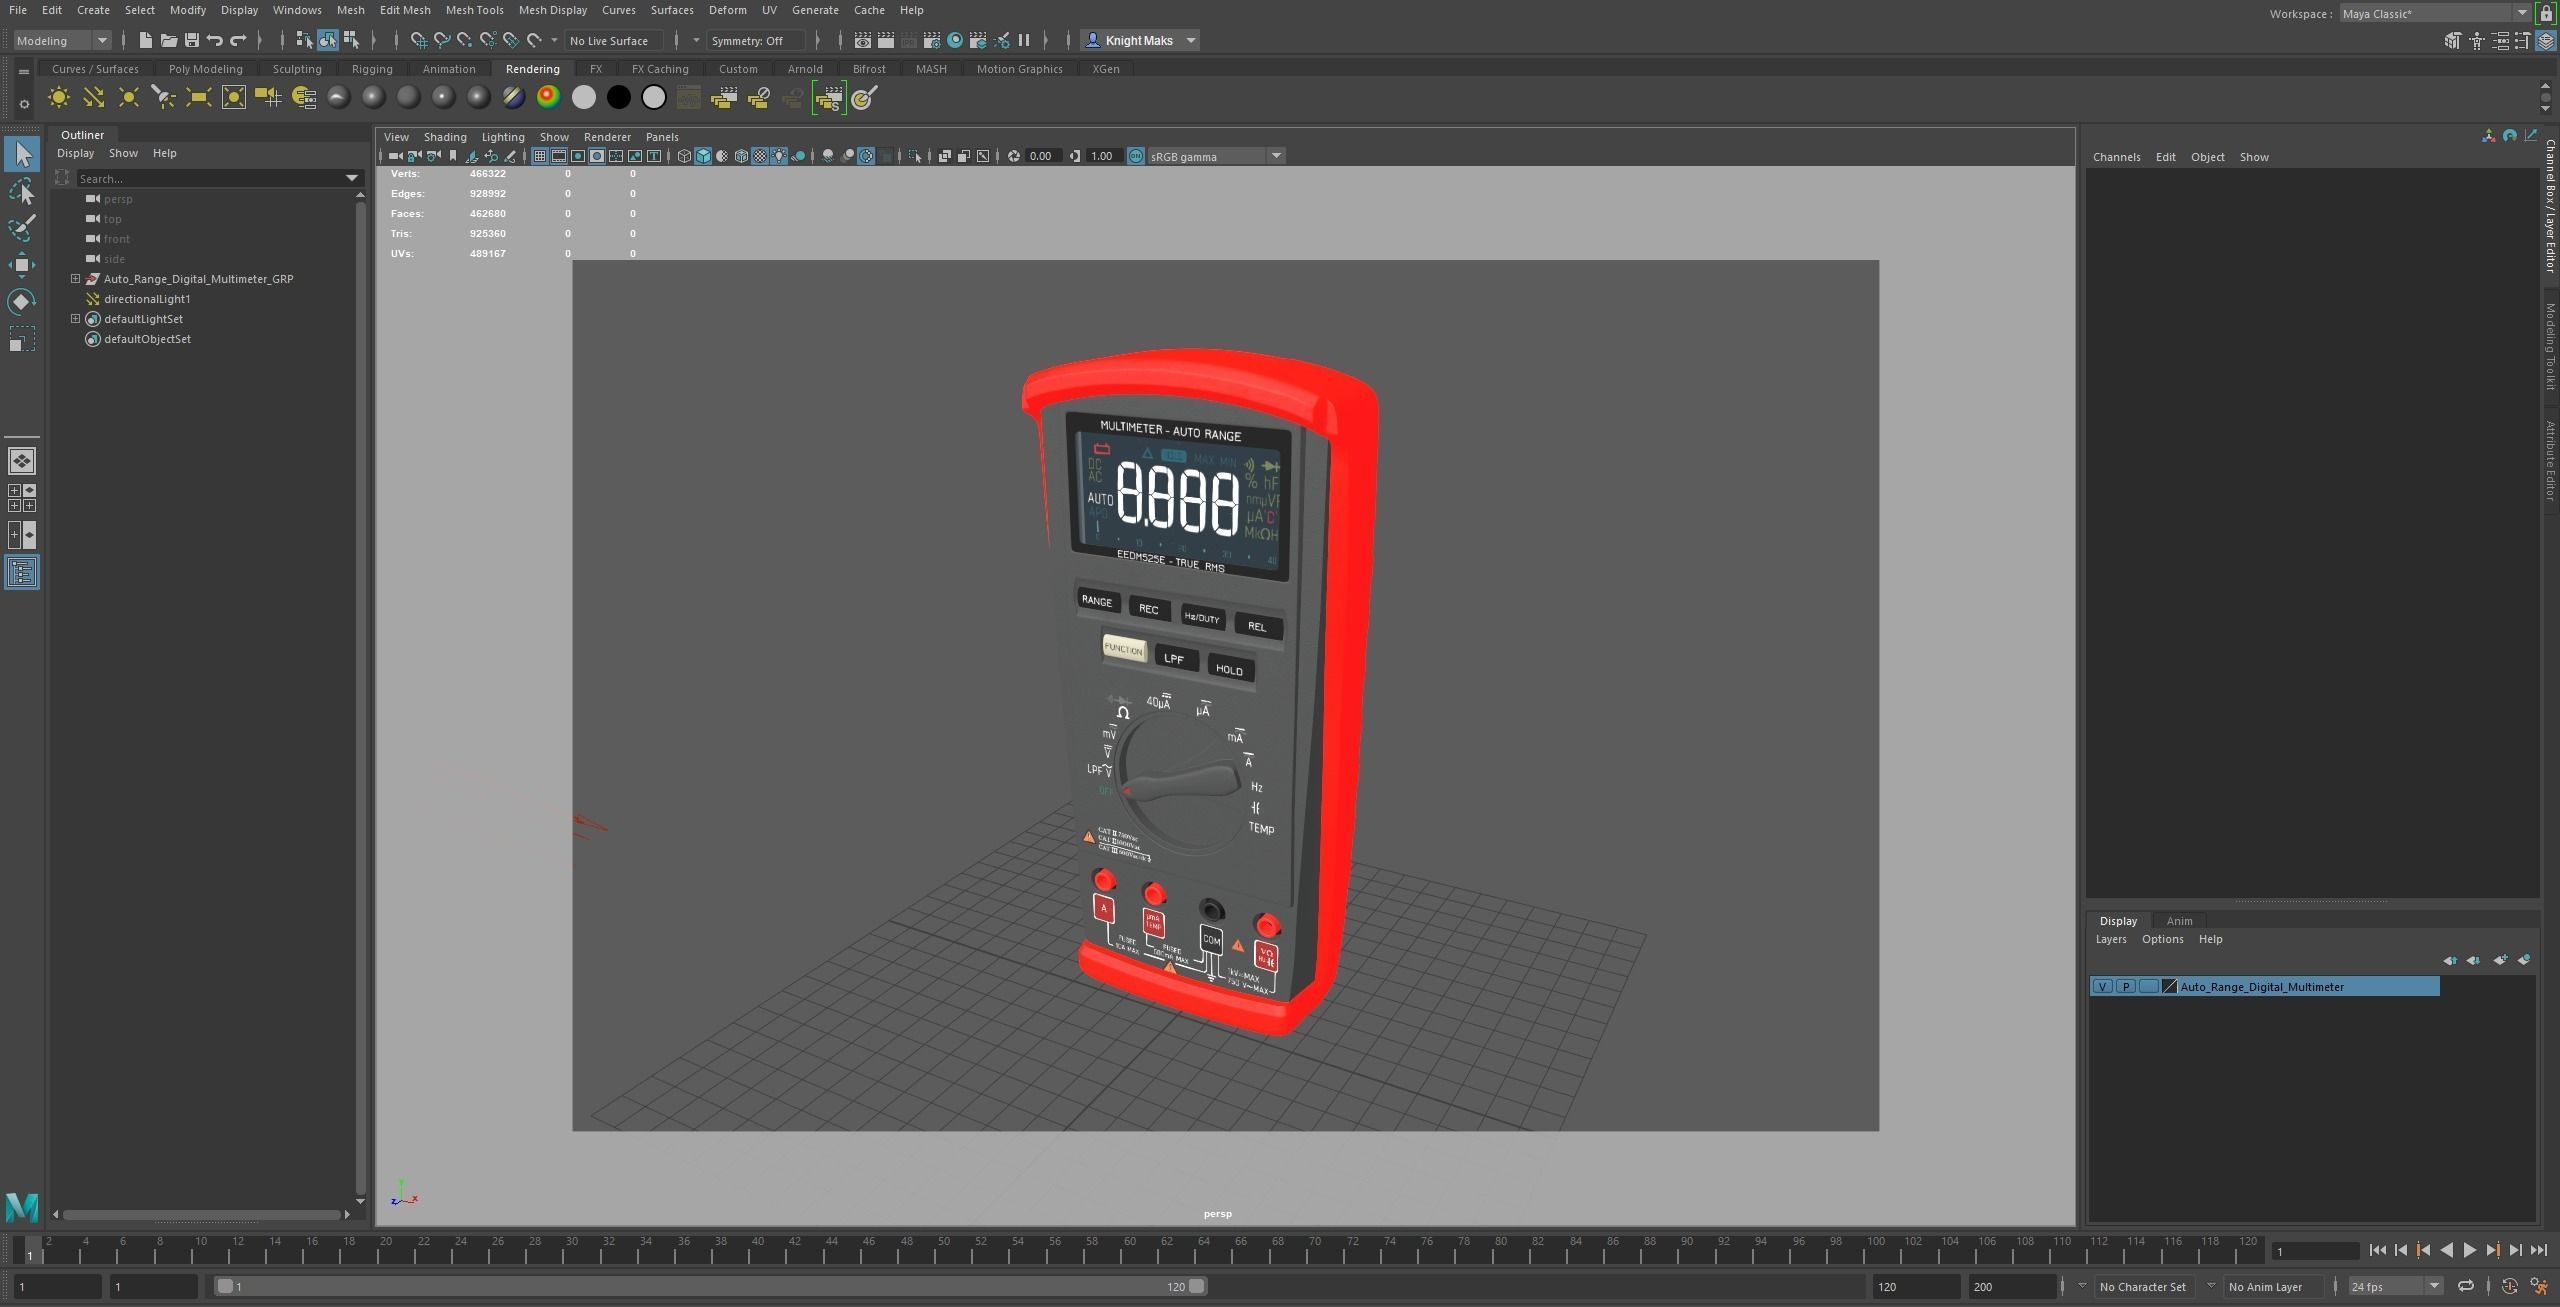The height and width of the screenshot is (1307, 2560).
Task: Select directionalLight1 in the Outliner
Action: [147, 299]
